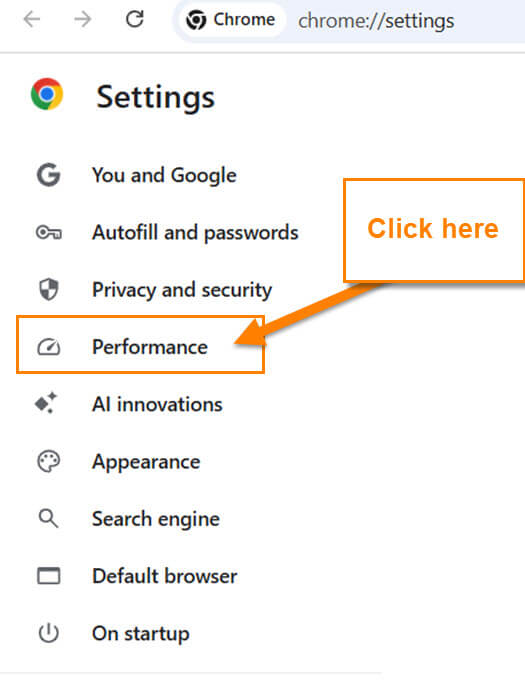The height and width of the screenshot is (700, 525).
Task: Go to Privacy and security
Action: (182, 290)
